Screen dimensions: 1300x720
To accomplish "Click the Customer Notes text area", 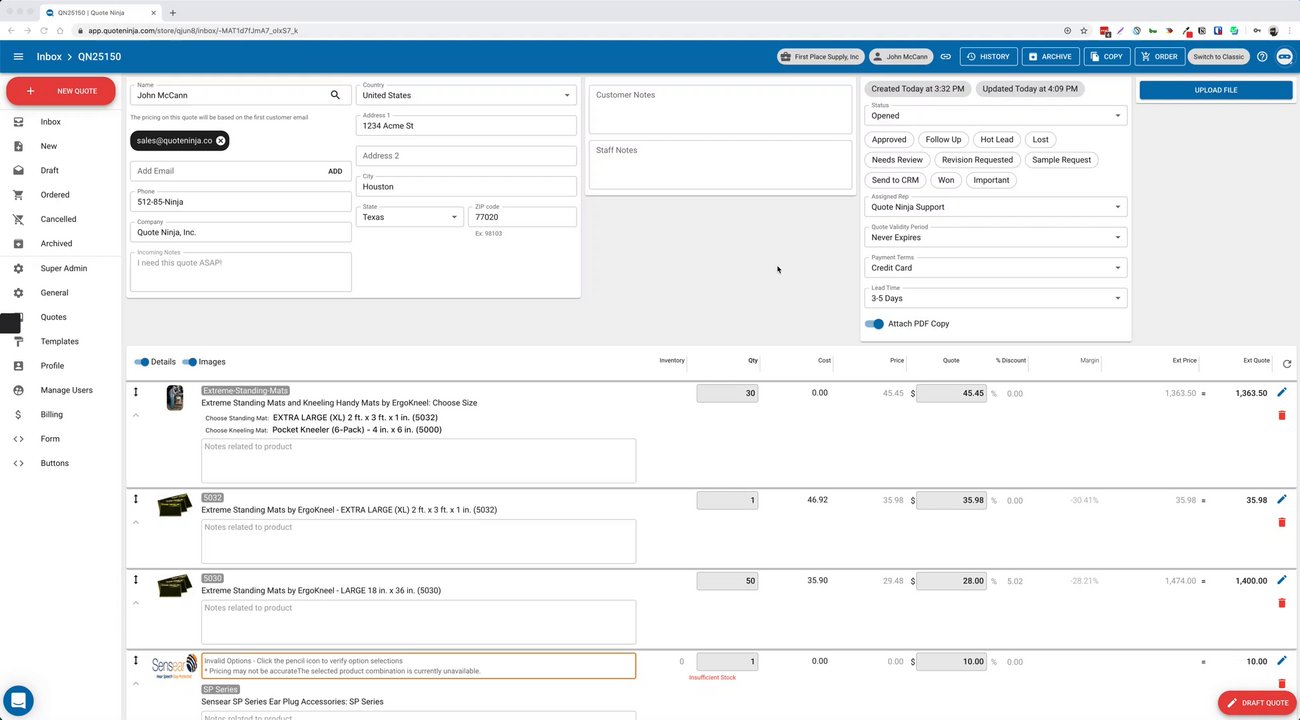I will point(720,109).
